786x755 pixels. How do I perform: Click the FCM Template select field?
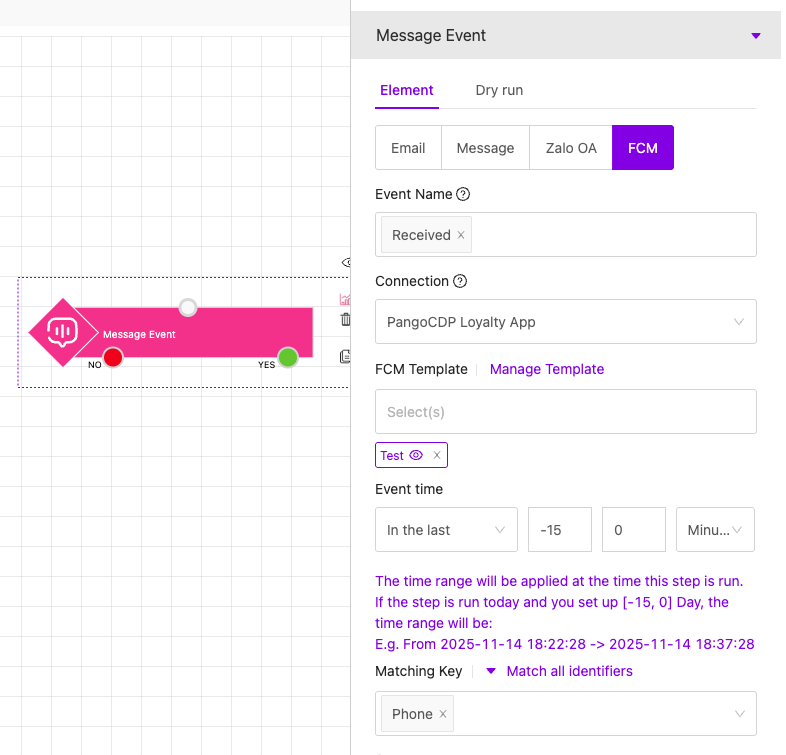pyautogui.click(x=565, y=412)
